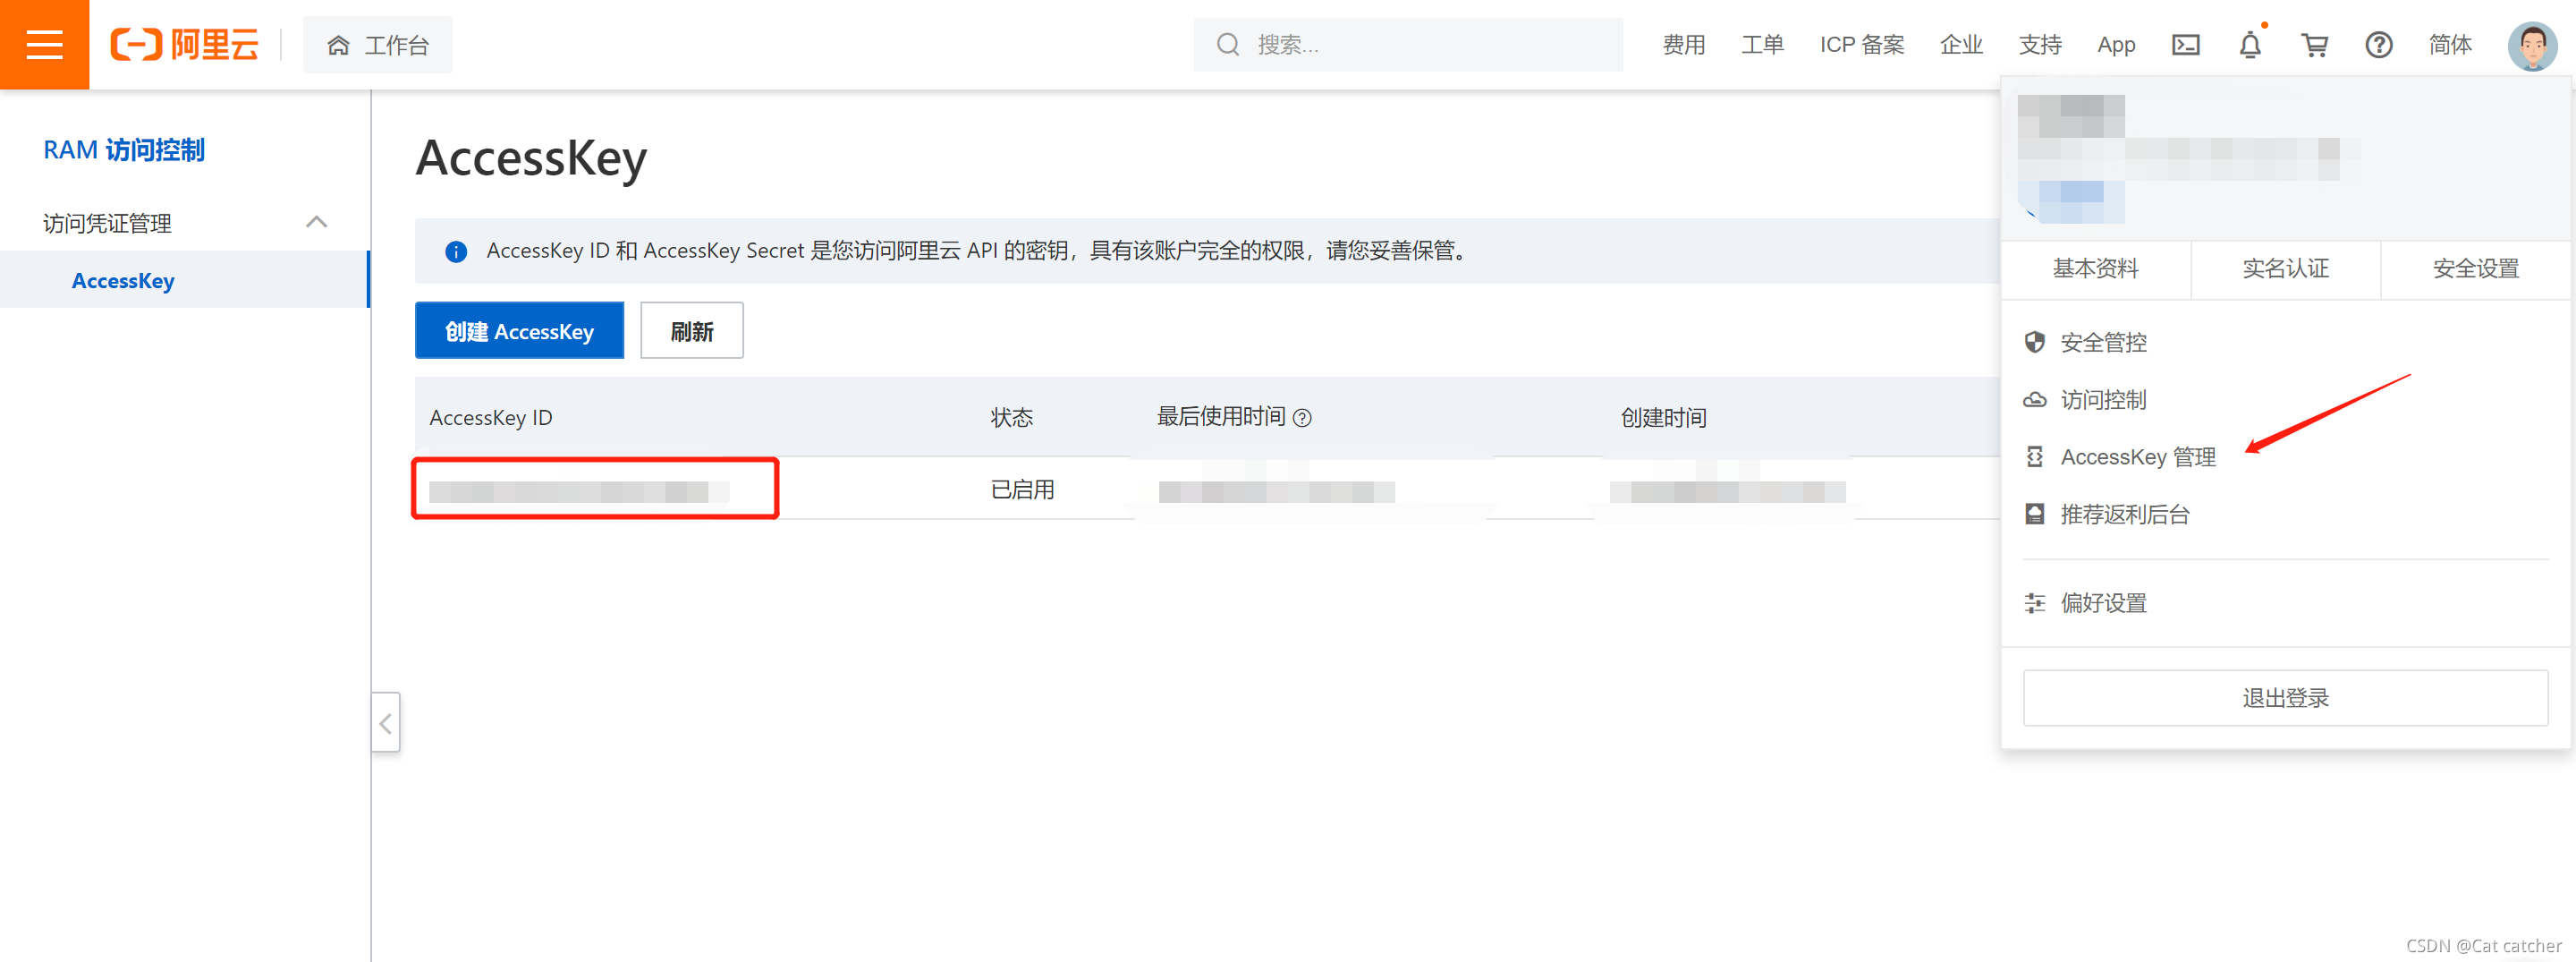Screen dimensions: 2576x962
Task: Open 推荐返利后台 menu entry
Action: (x=2126, y=514)
